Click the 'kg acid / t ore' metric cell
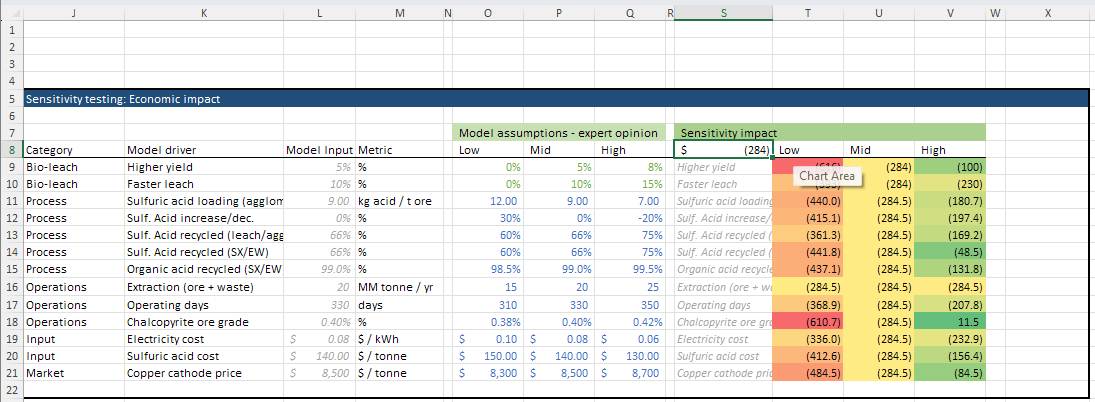The image size is (1095, 402). 399,201
